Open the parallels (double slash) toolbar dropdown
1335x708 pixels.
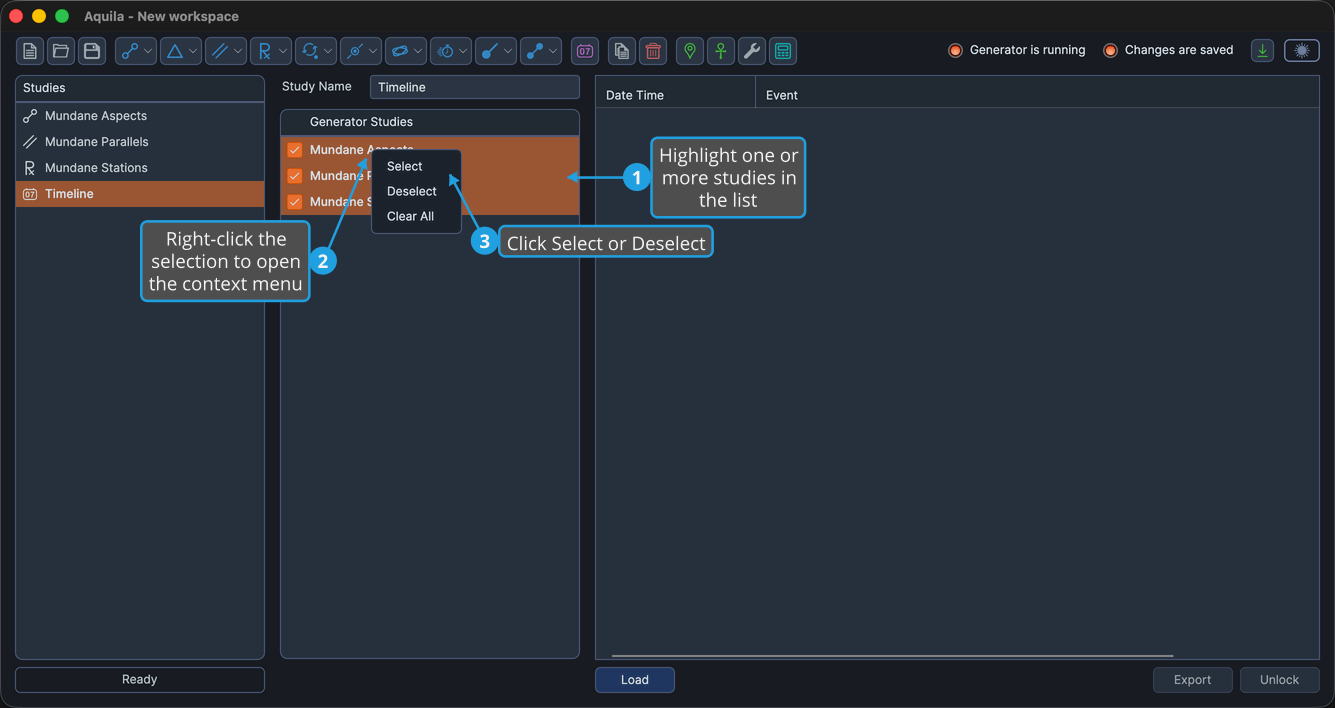pos(226,51)
